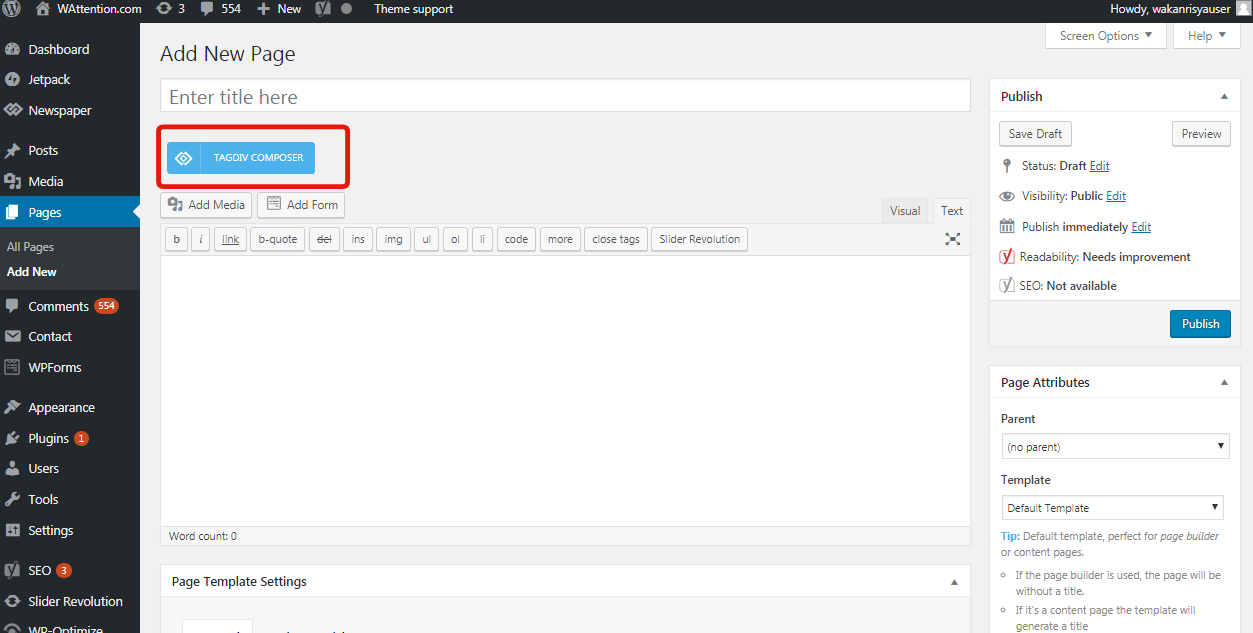1253x633 pixels.
Task: Click the blue Publish button
Action: click(x=1200, y=324)
